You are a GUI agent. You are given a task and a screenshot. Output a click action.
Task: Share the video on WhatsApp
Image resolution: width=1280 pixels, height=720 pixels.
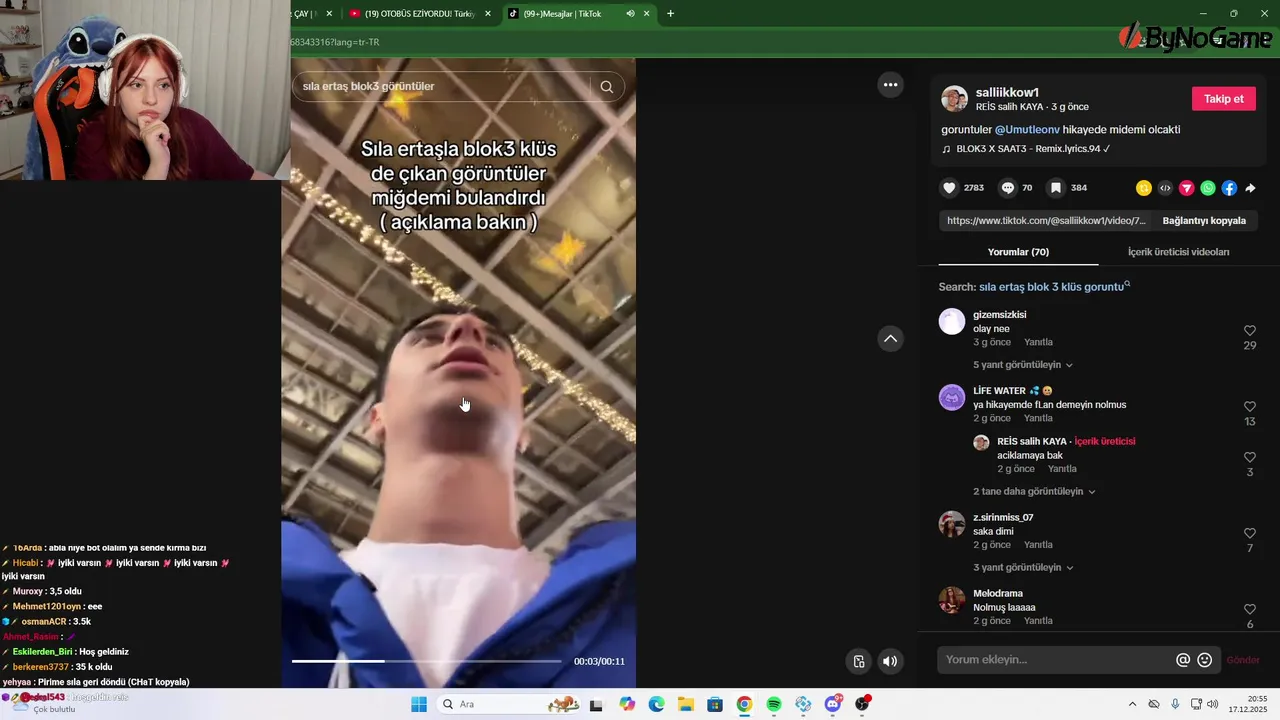click(1208, 188)
